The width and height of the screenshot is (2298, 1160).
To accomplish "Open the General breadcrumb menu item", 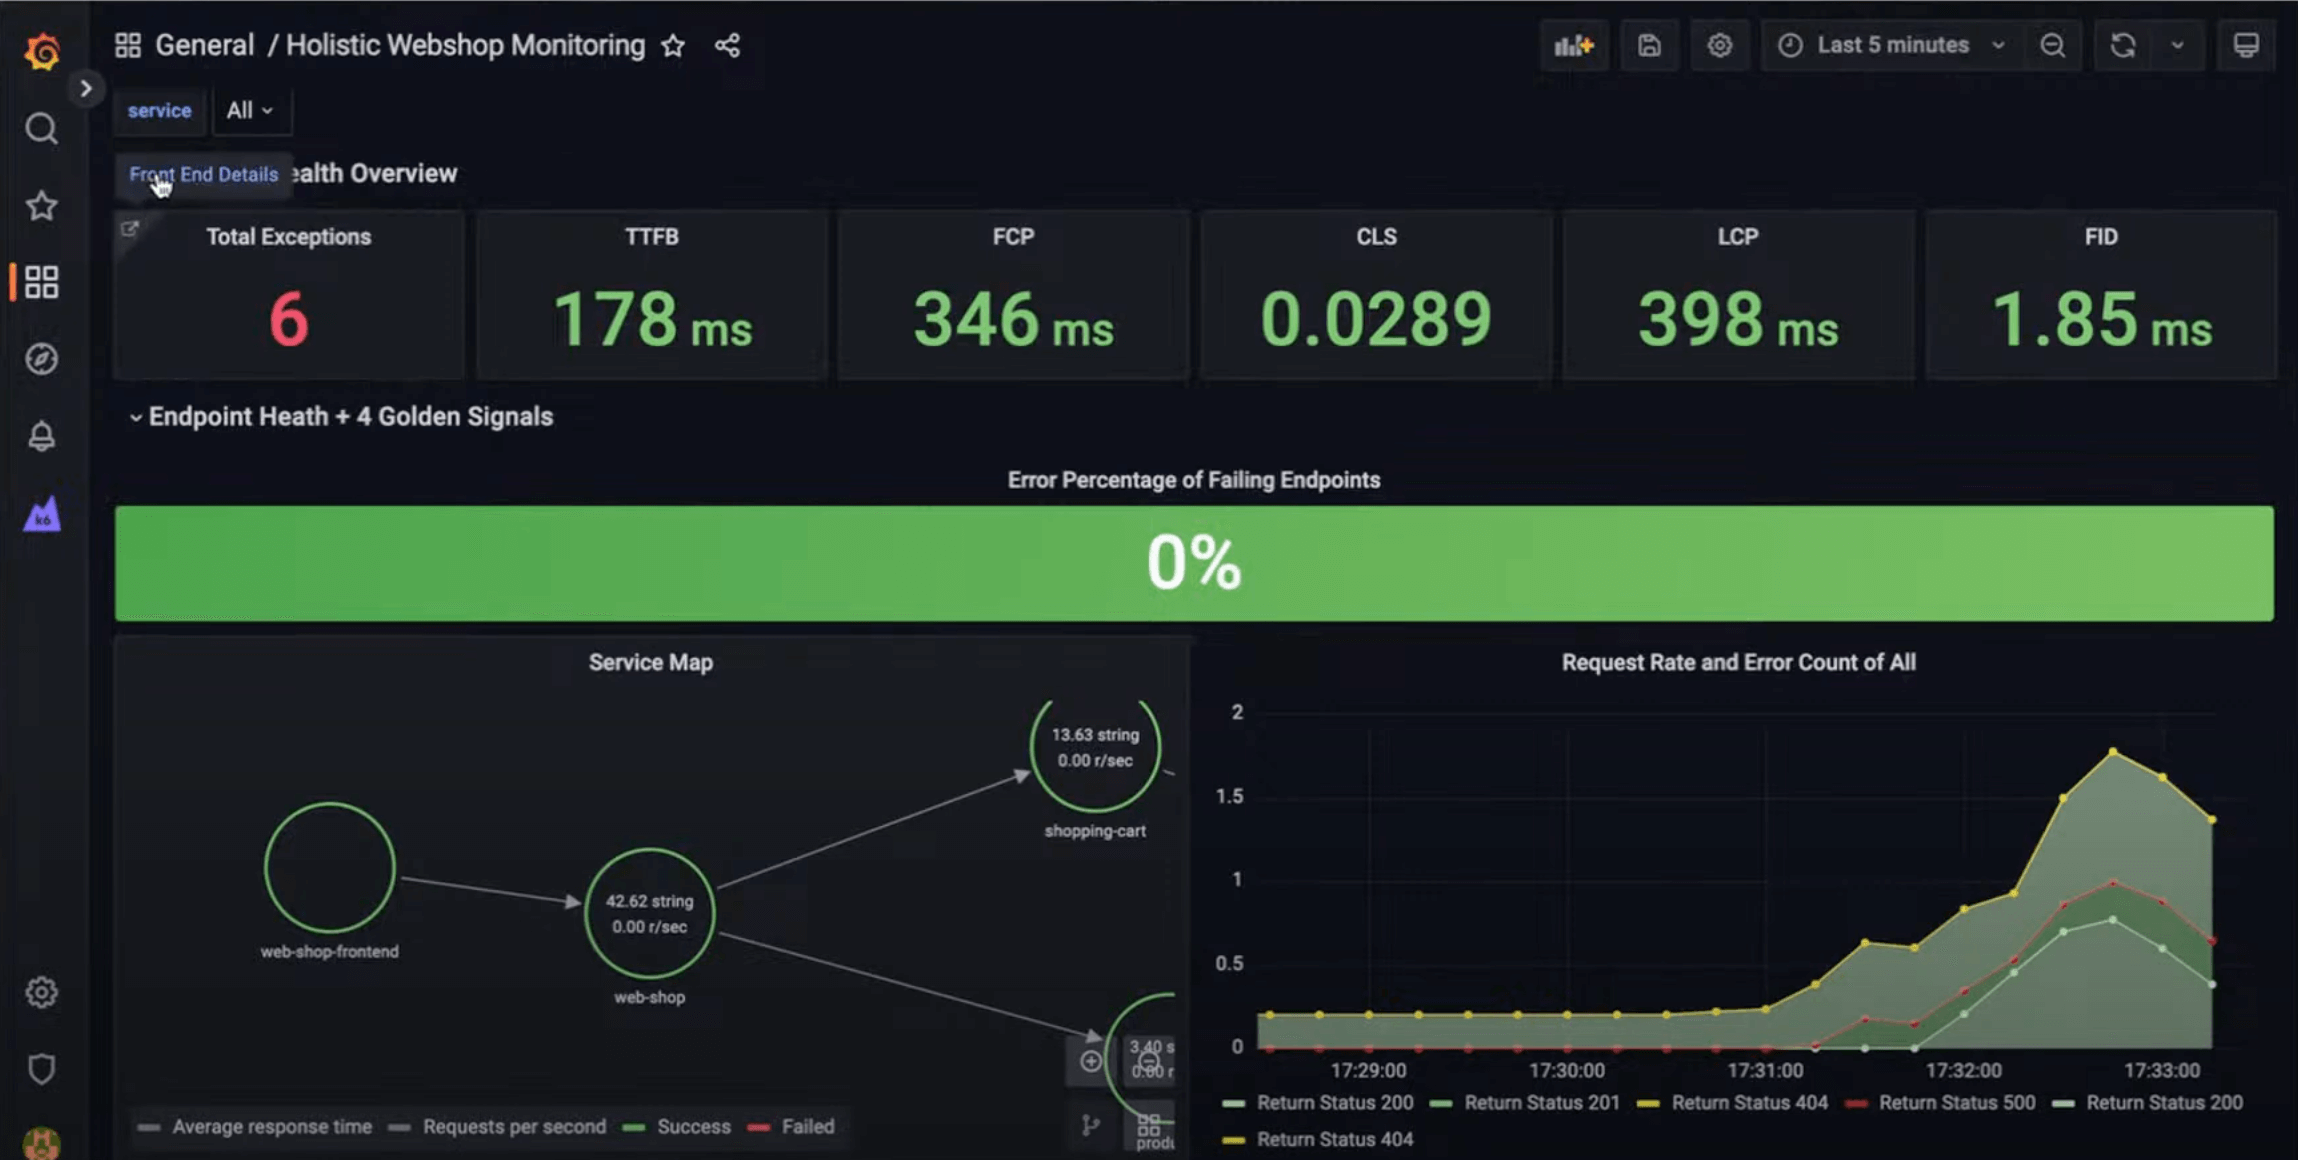I will pyautogui.click(x=206, y=45).
